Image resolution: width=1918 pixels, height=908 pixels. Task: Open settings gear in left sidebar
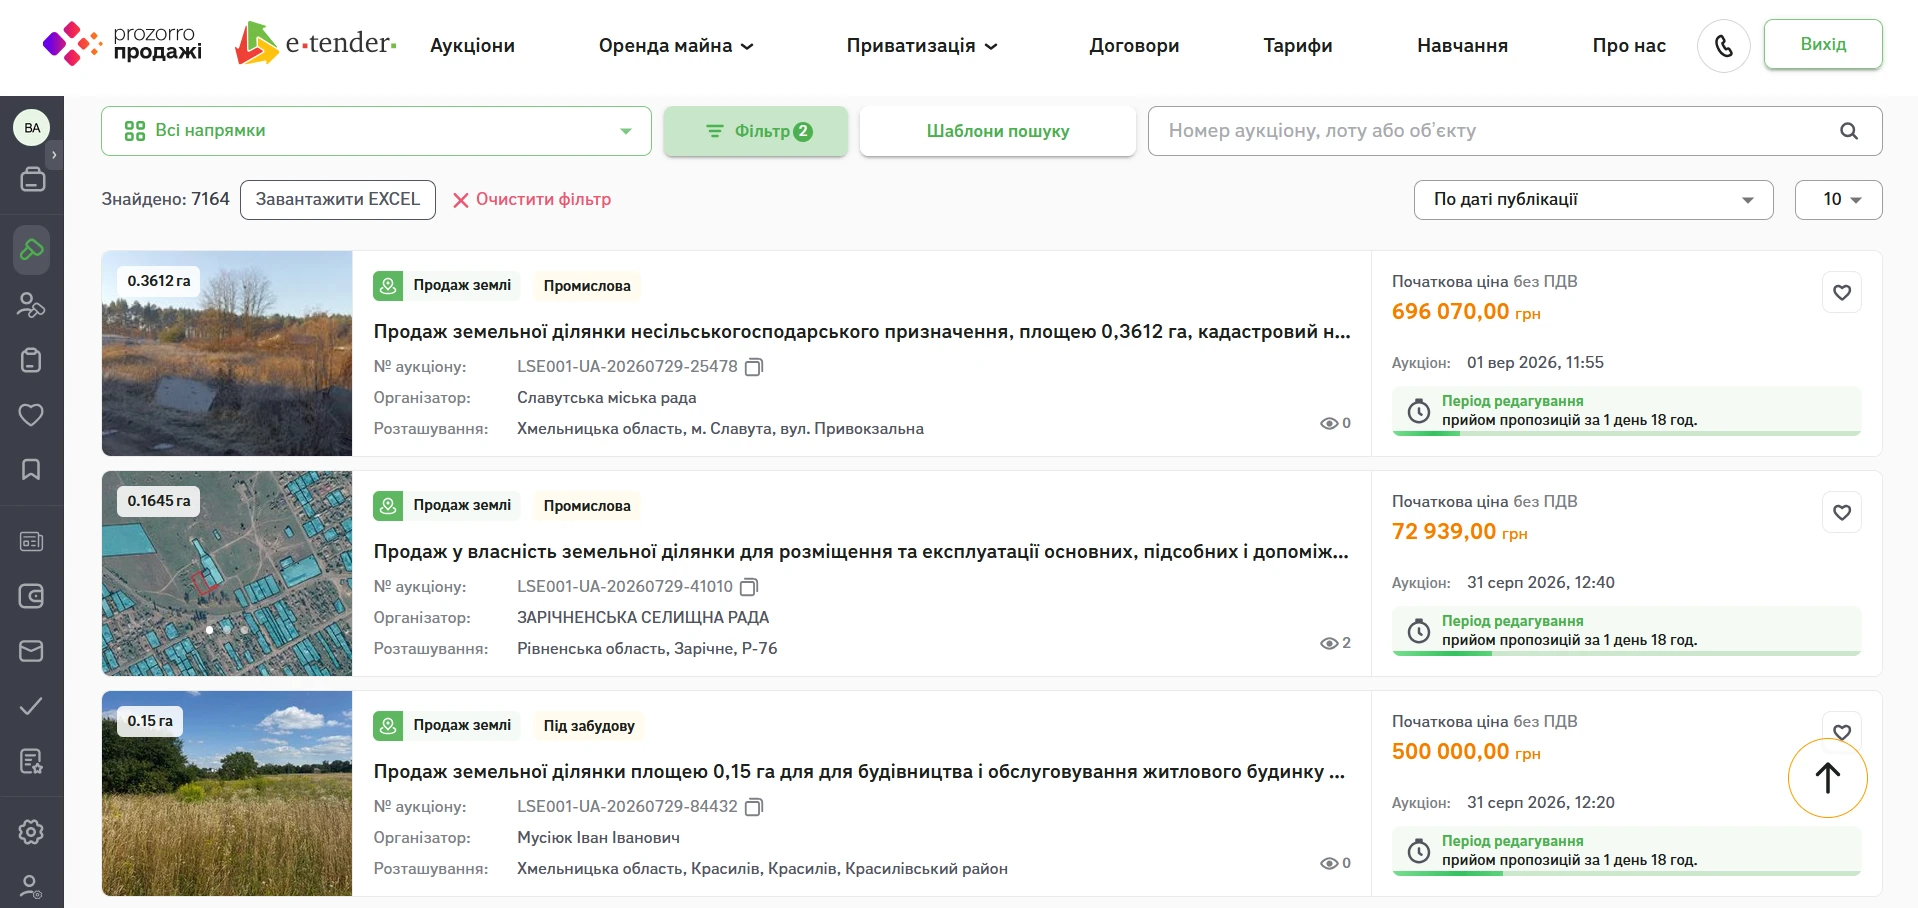(31, 832)
